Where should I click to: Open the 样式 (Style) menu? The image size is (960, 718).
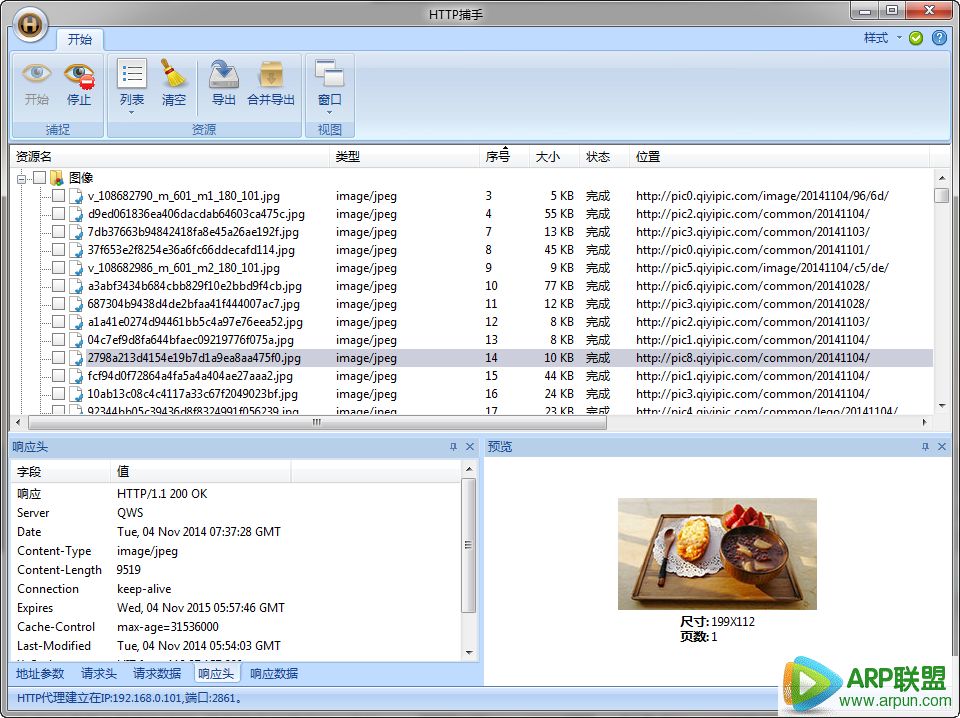click(881, 38)
